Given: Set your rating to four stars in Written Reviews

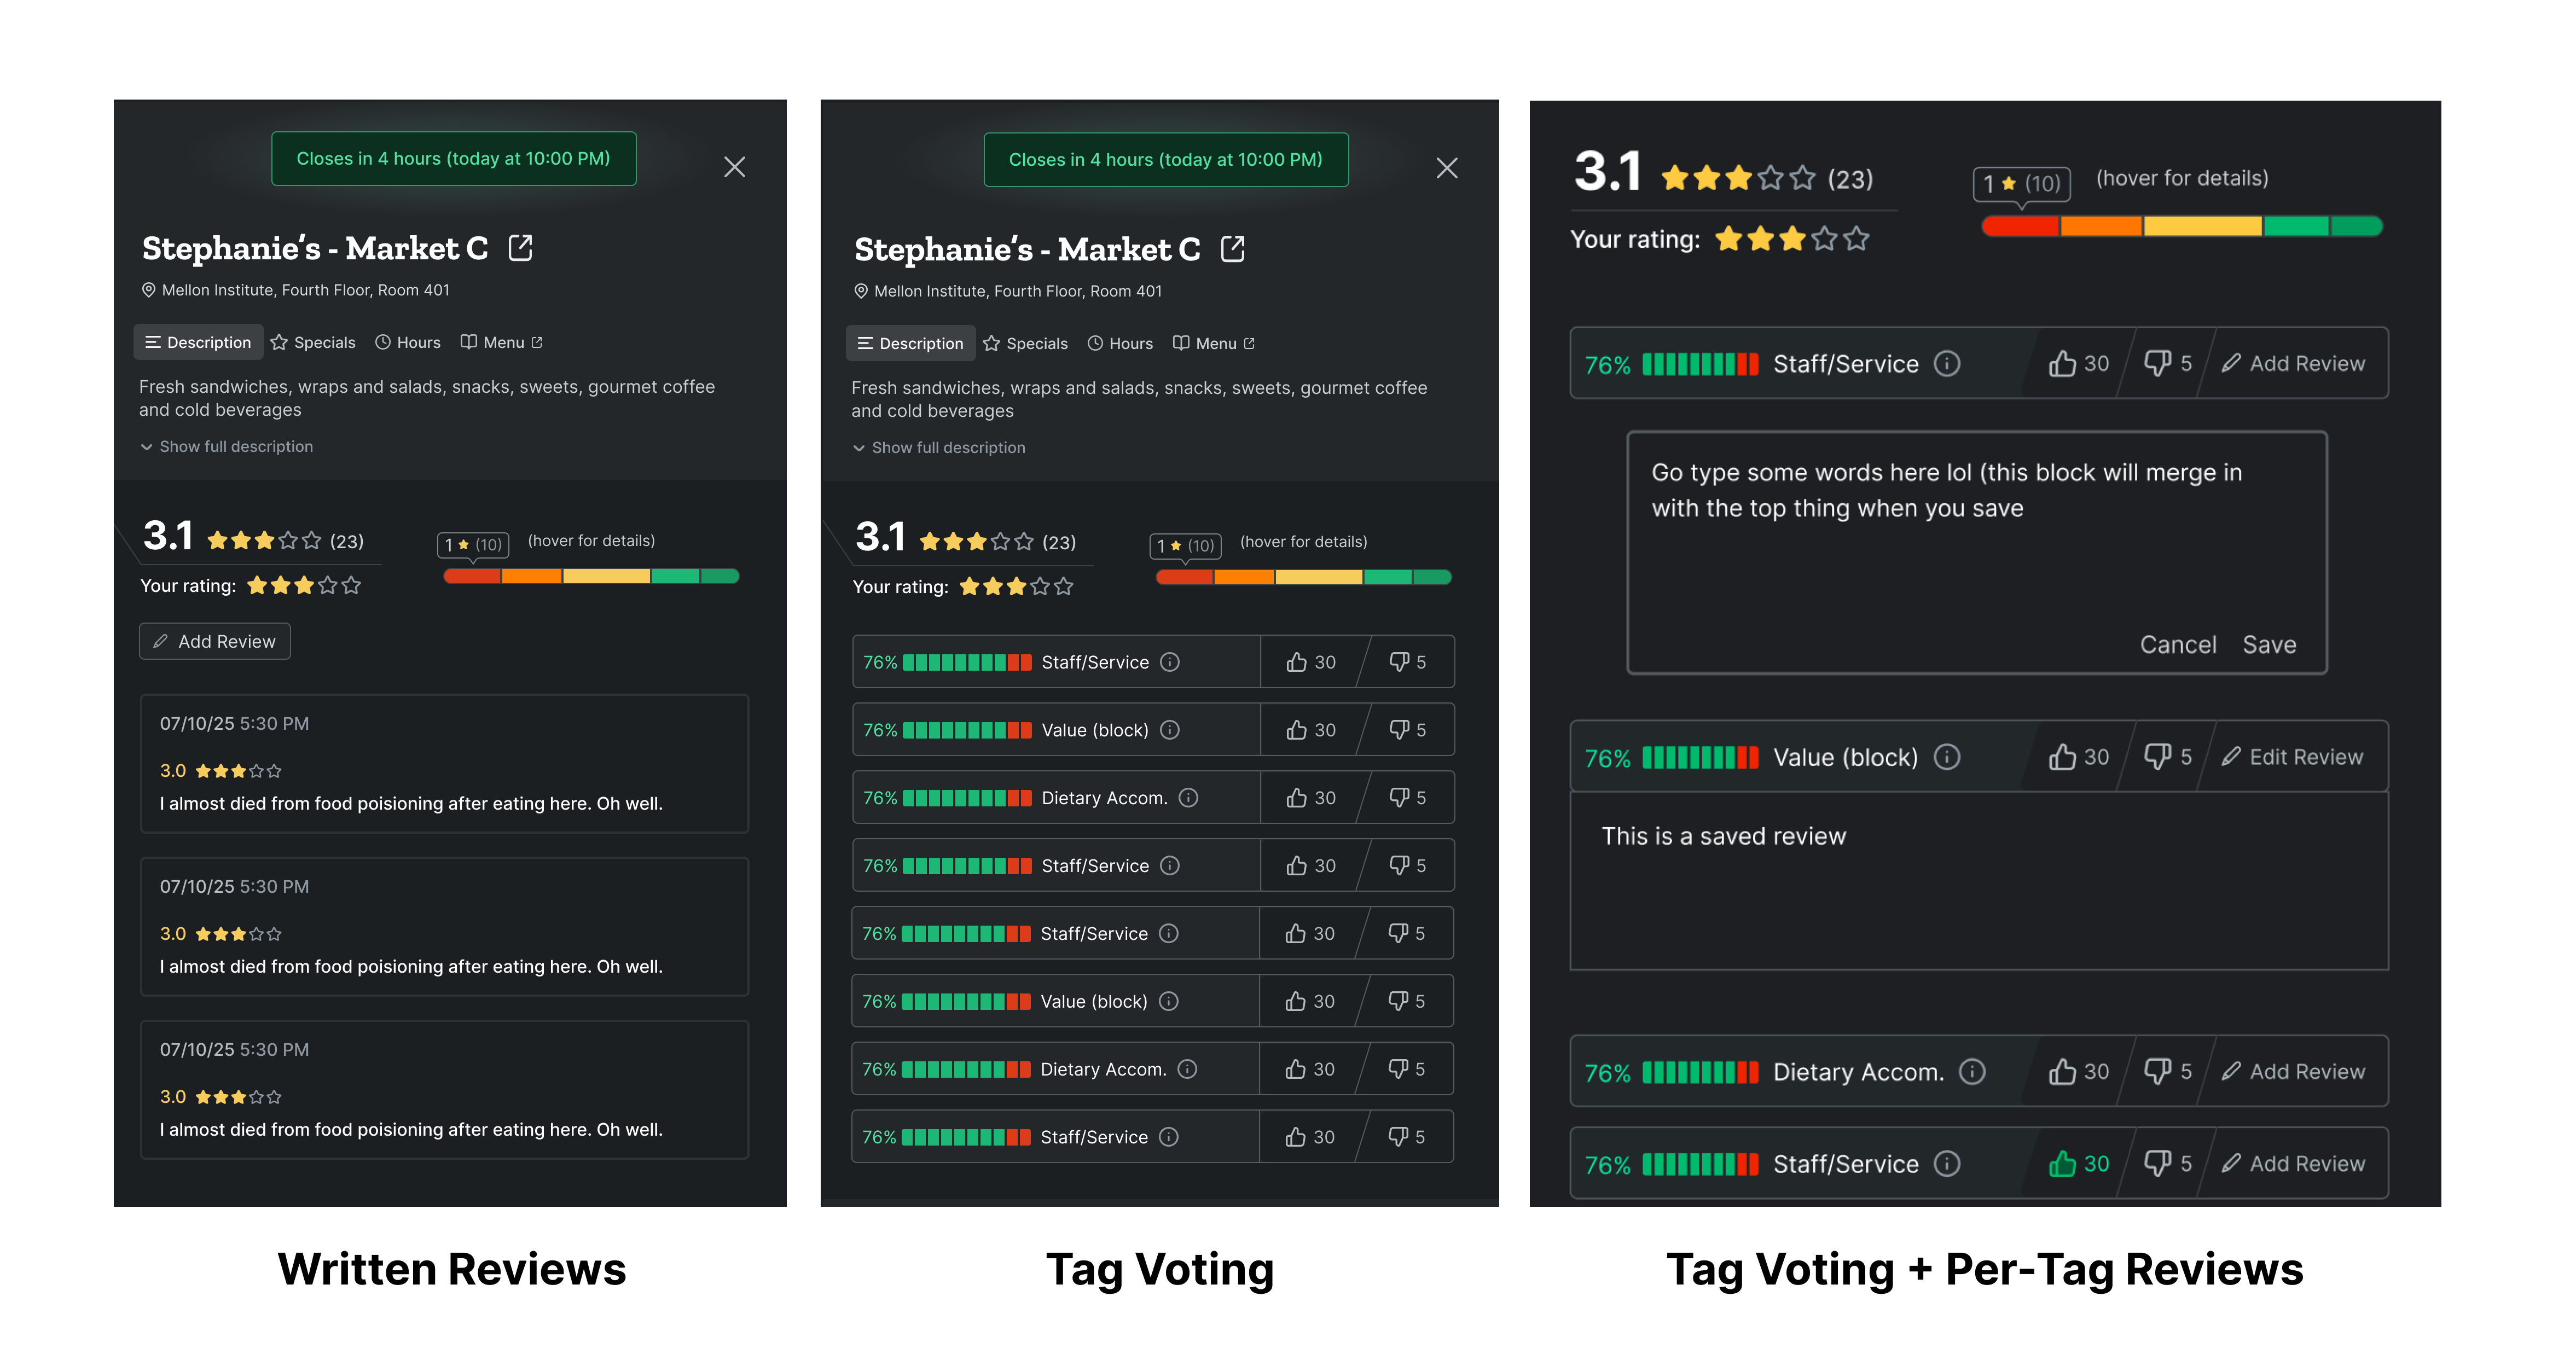Looking at the screenshot, I should (x=328, y=586).
